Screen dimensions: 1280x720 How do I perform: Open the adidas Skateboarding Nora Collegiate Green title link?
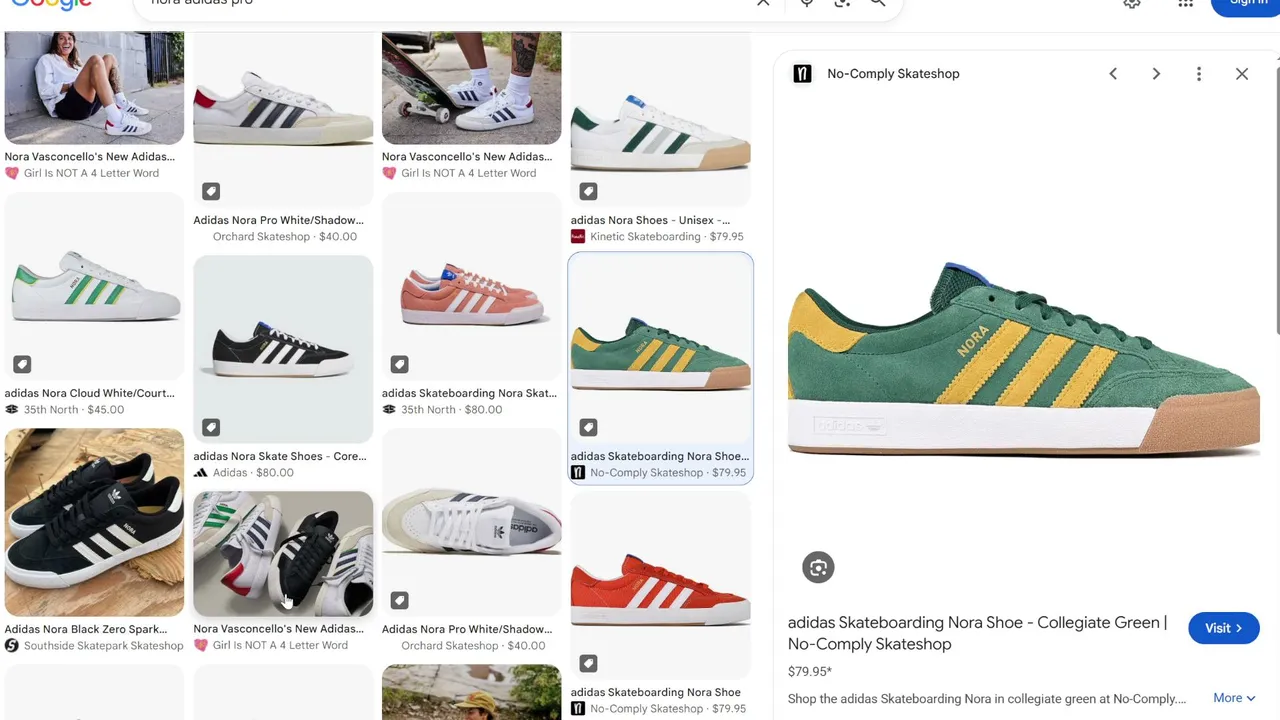977,633
